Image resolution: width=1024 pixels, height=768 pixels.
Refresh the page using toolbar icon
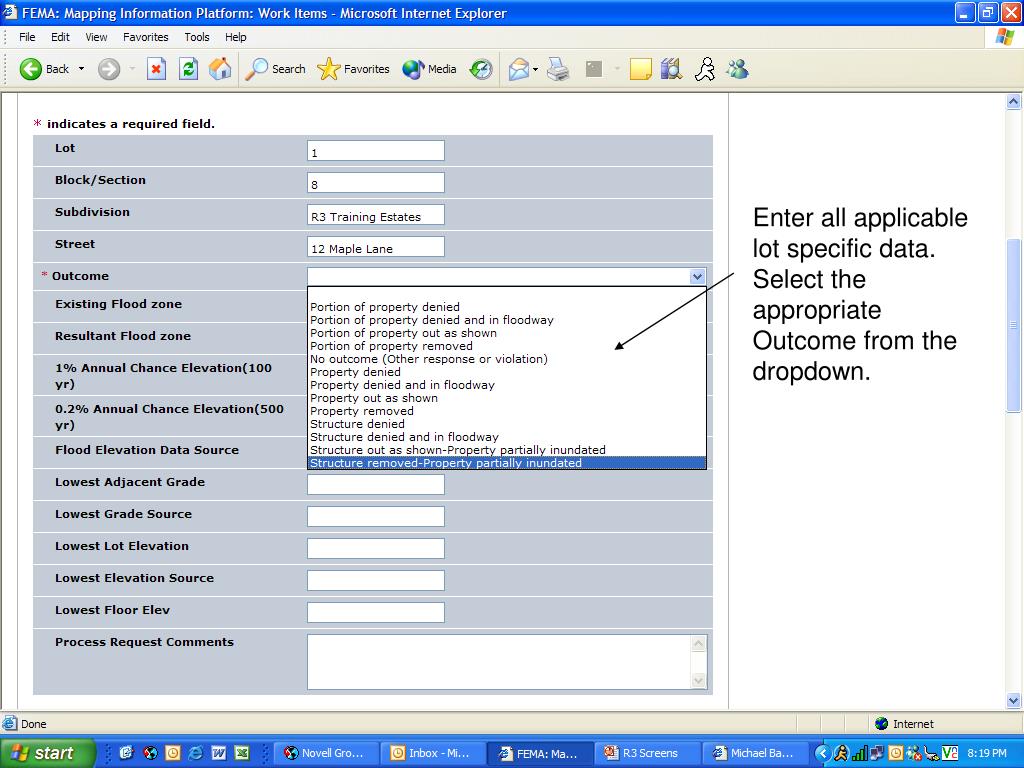tap(188, 69)
